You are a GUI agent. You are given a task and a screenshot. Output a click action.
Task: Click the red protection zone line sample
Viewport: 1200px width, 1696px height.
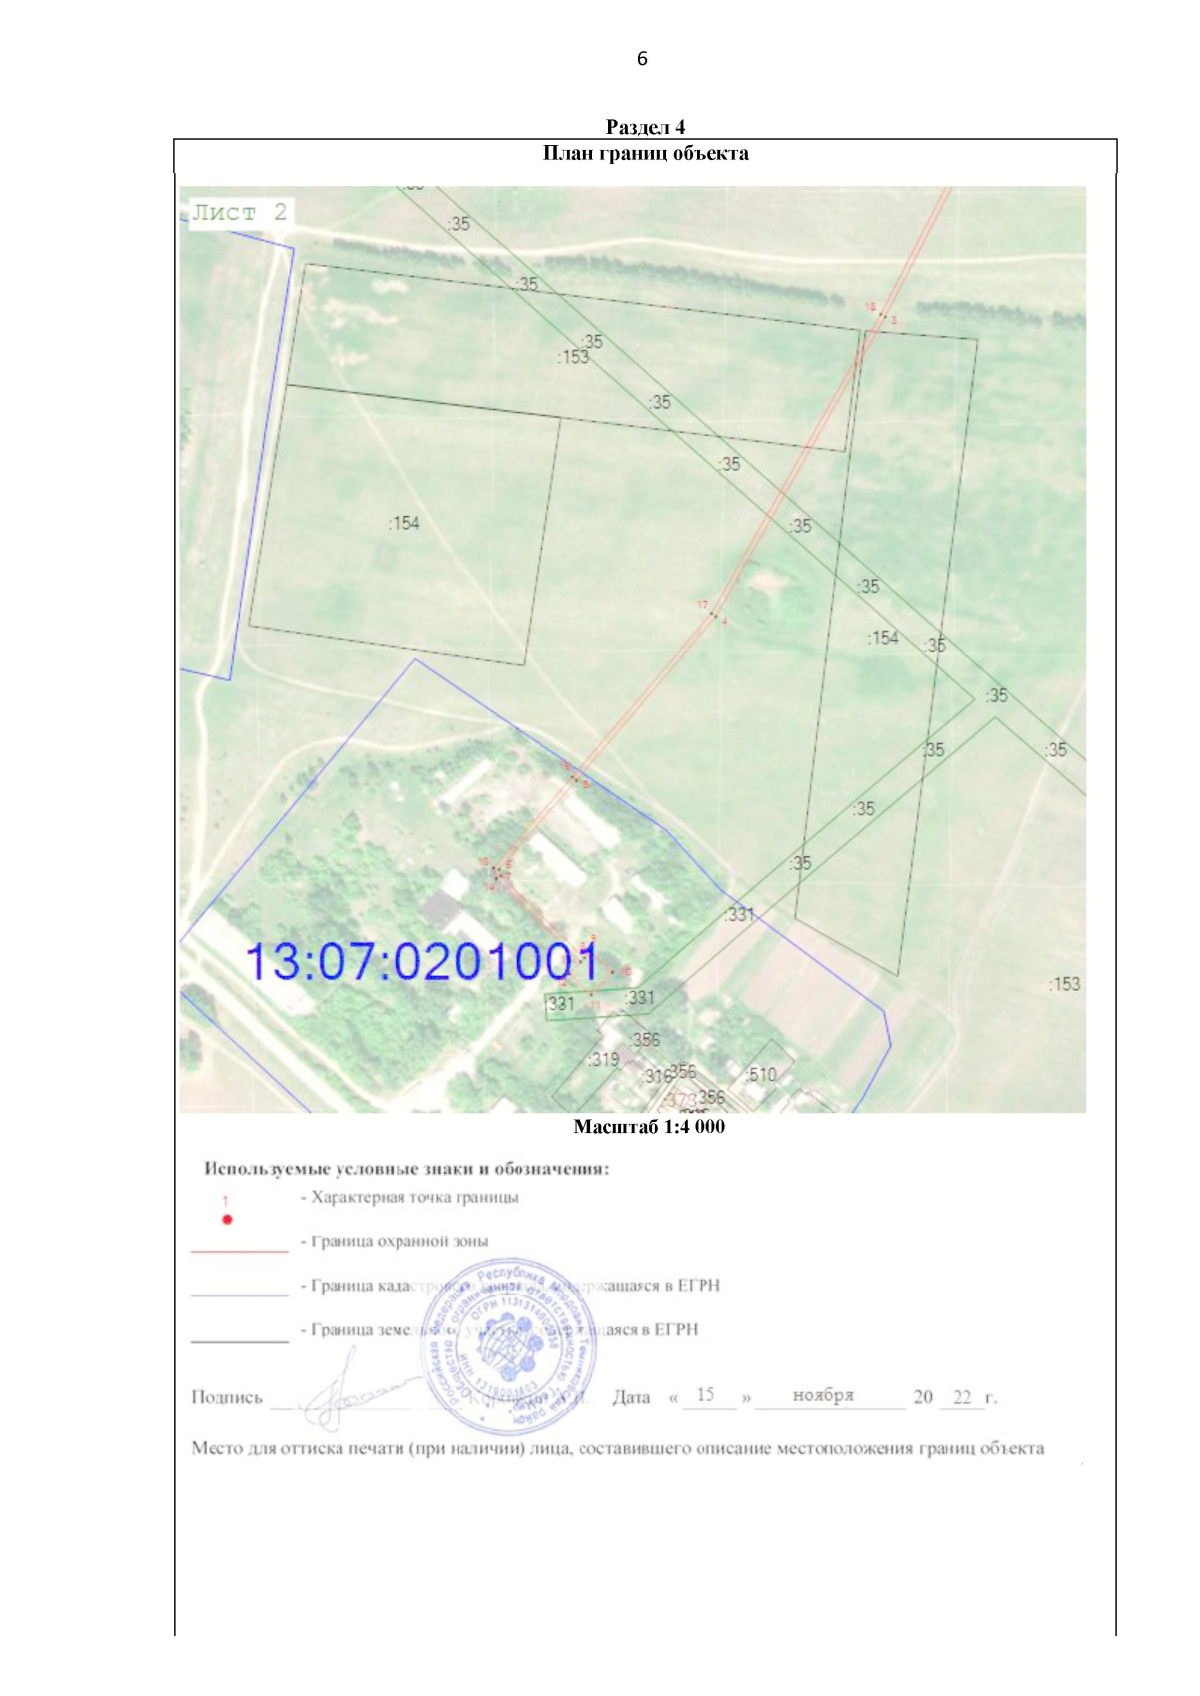pos(239,1251)
